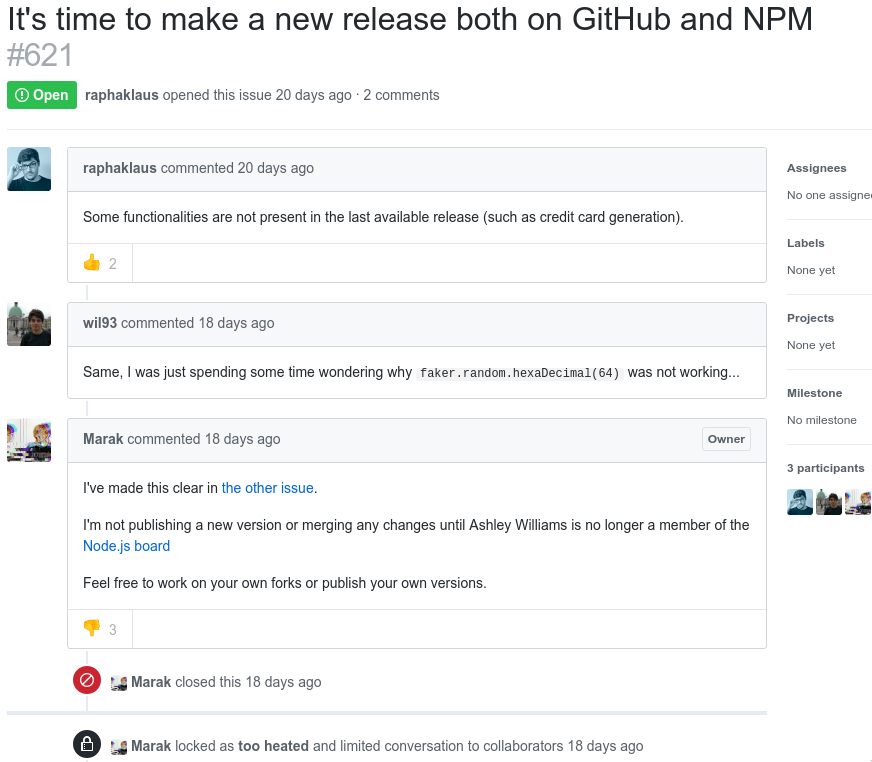Click the Owner badge on Marak's comment
Viewport: 872px width, 762px height.
pyautogui.click(x=726, y=439)
